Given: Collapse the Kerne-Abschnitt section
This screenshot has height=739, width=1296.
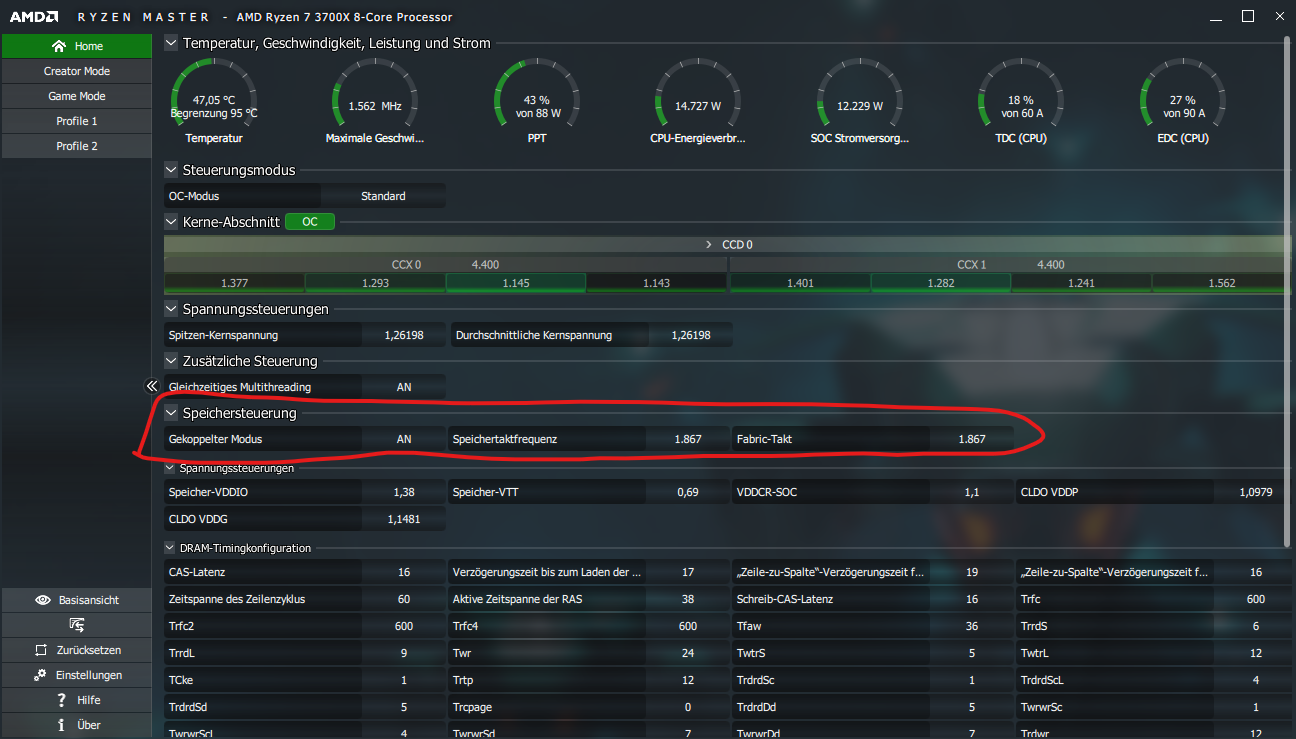Looking at the screenshot, I should pyautogui.click(x=171, y=222).
